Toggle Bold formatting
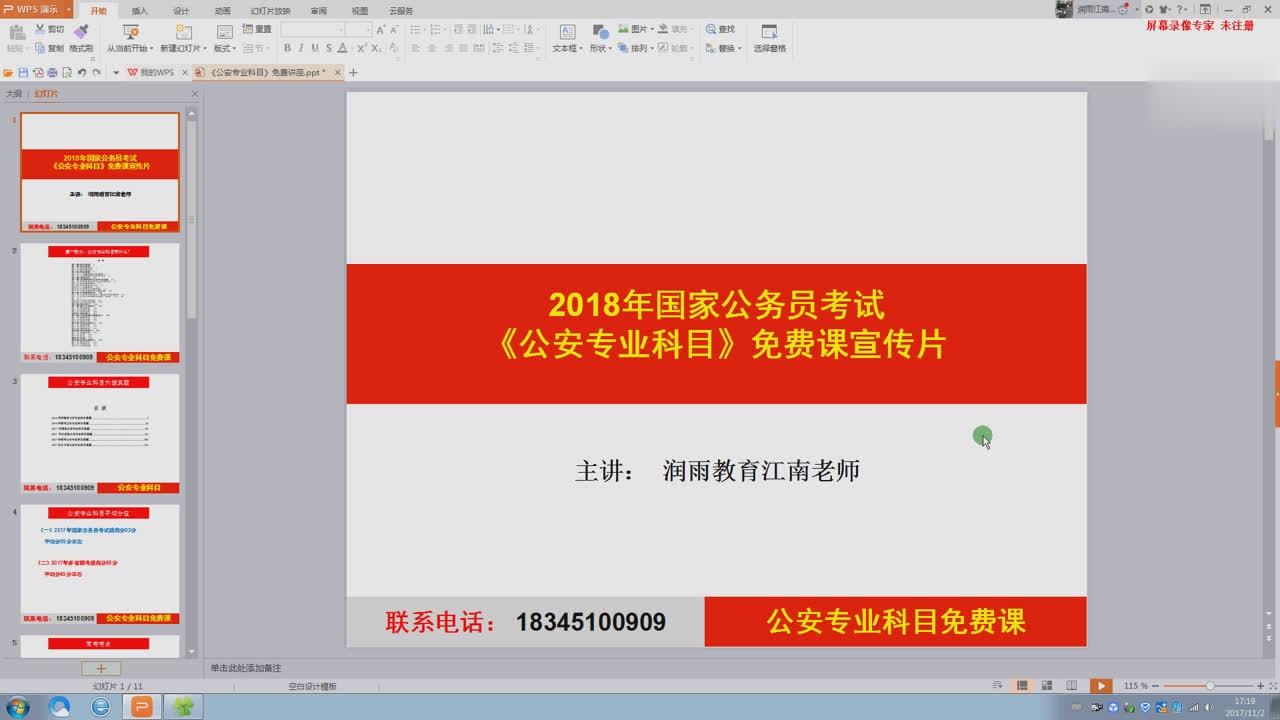The height and width of the screenshot is (720, 1280). [x=287, y=48]
